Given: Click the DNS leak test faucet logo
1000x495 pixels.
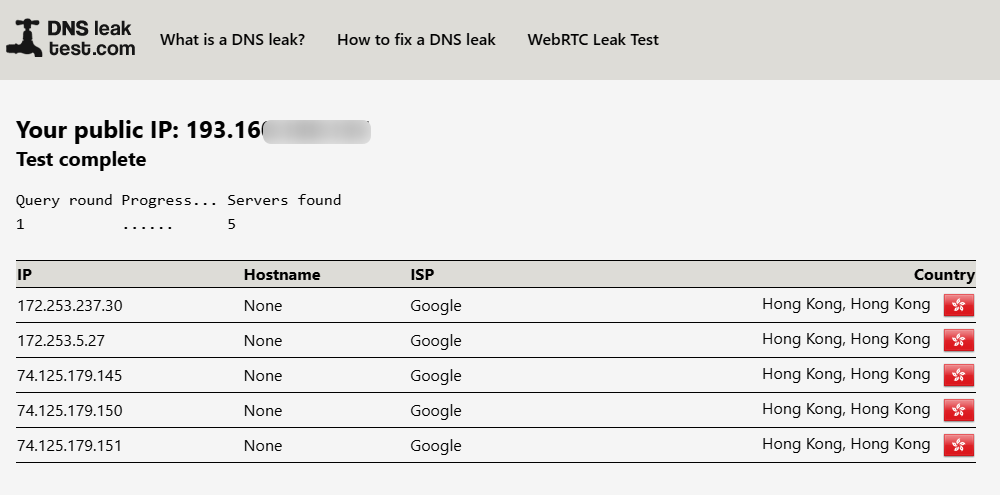Looking at the screenshot, I should click(x=24, y=38).
